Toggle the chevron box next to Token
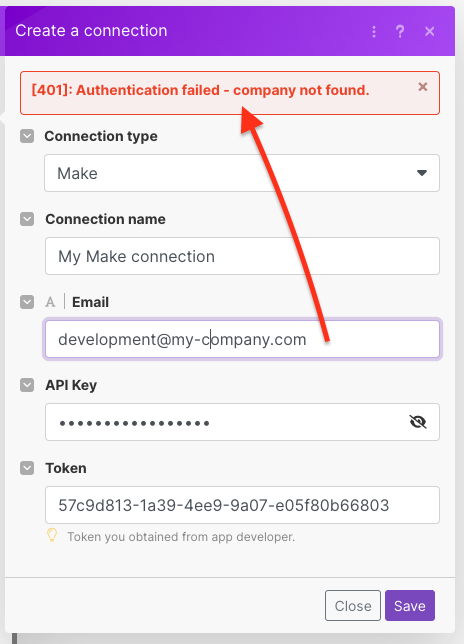464x644 pixels. 27,468
